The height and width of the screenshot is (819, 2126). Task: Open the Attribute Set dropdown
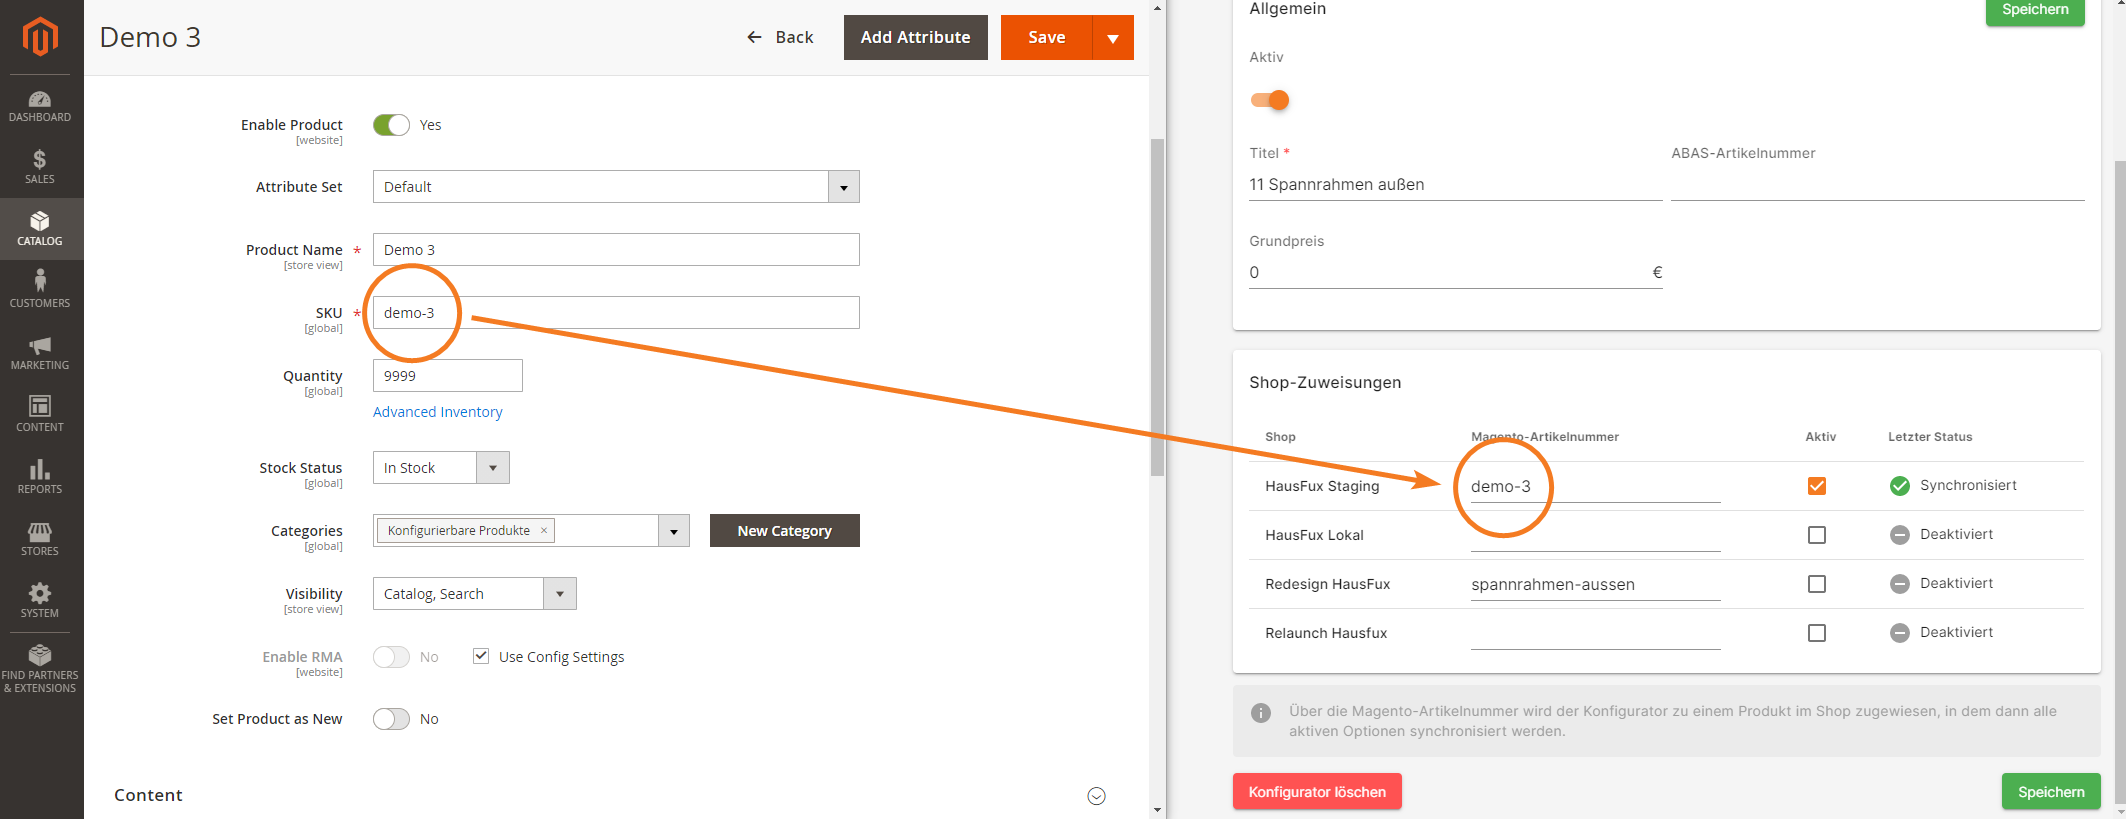coord(616,187)
